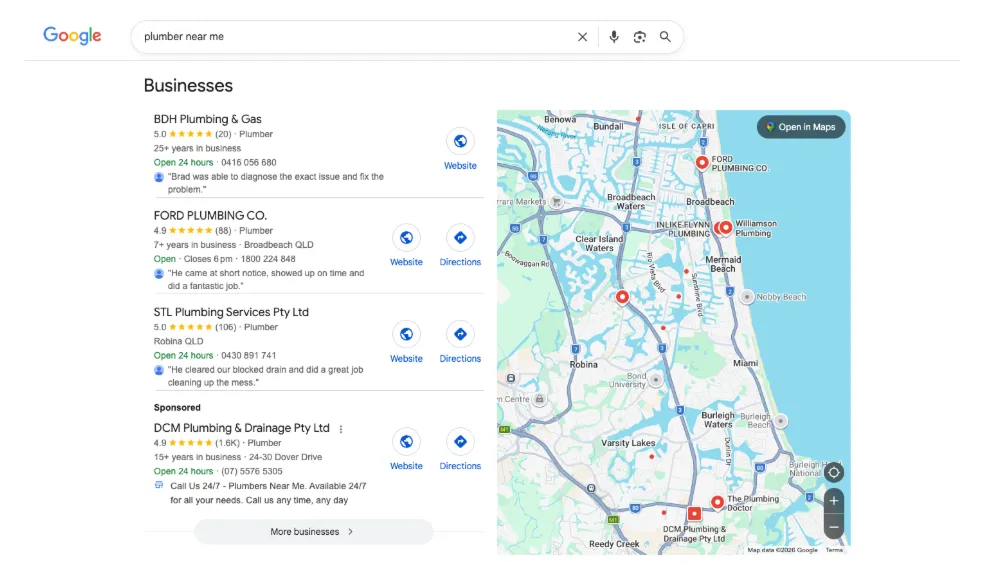Open STL Plumbing Services website globe icon
Viewport: 986px width, 577px height.
click(x=406, y=334)
